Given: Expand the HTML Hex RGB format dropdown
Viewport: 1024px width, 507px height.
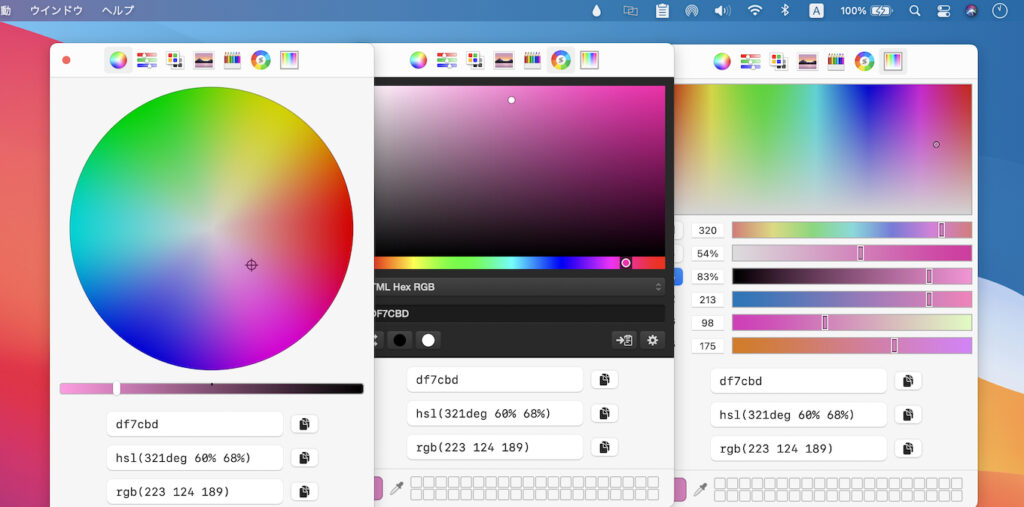Looking at the screenshot, I should pyautogui.click(x=518, y=287).
